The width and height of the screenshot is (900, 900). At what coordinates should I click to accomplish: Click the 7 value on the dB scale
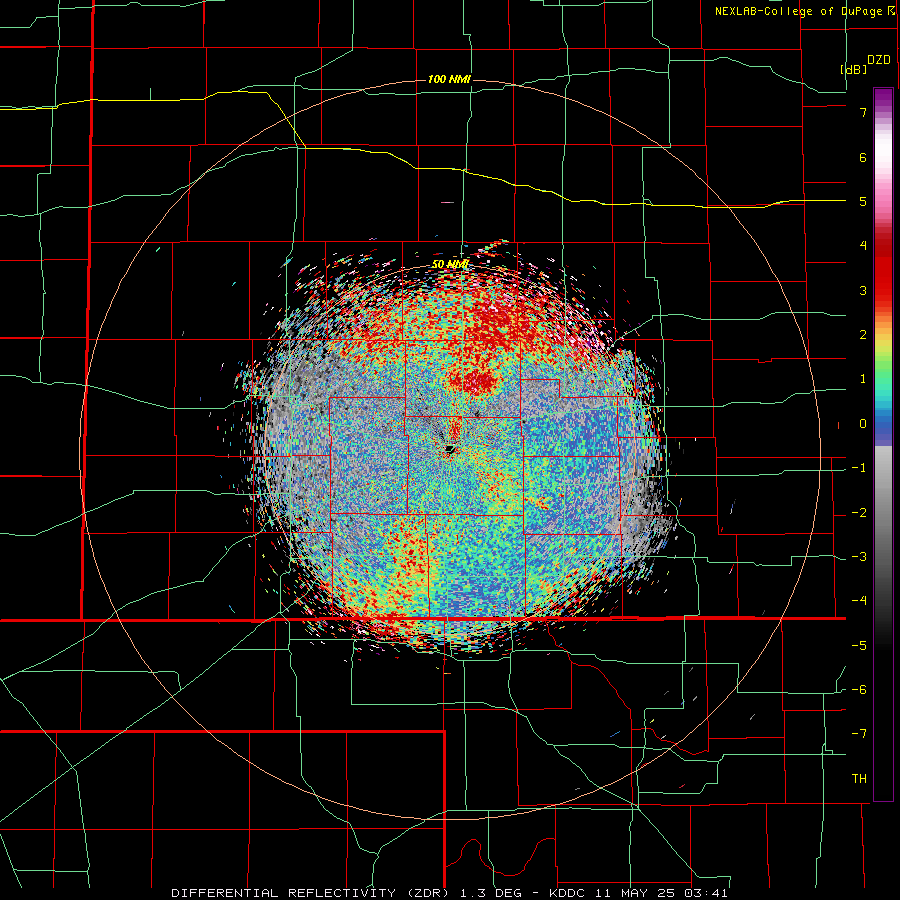coord(863,112)
